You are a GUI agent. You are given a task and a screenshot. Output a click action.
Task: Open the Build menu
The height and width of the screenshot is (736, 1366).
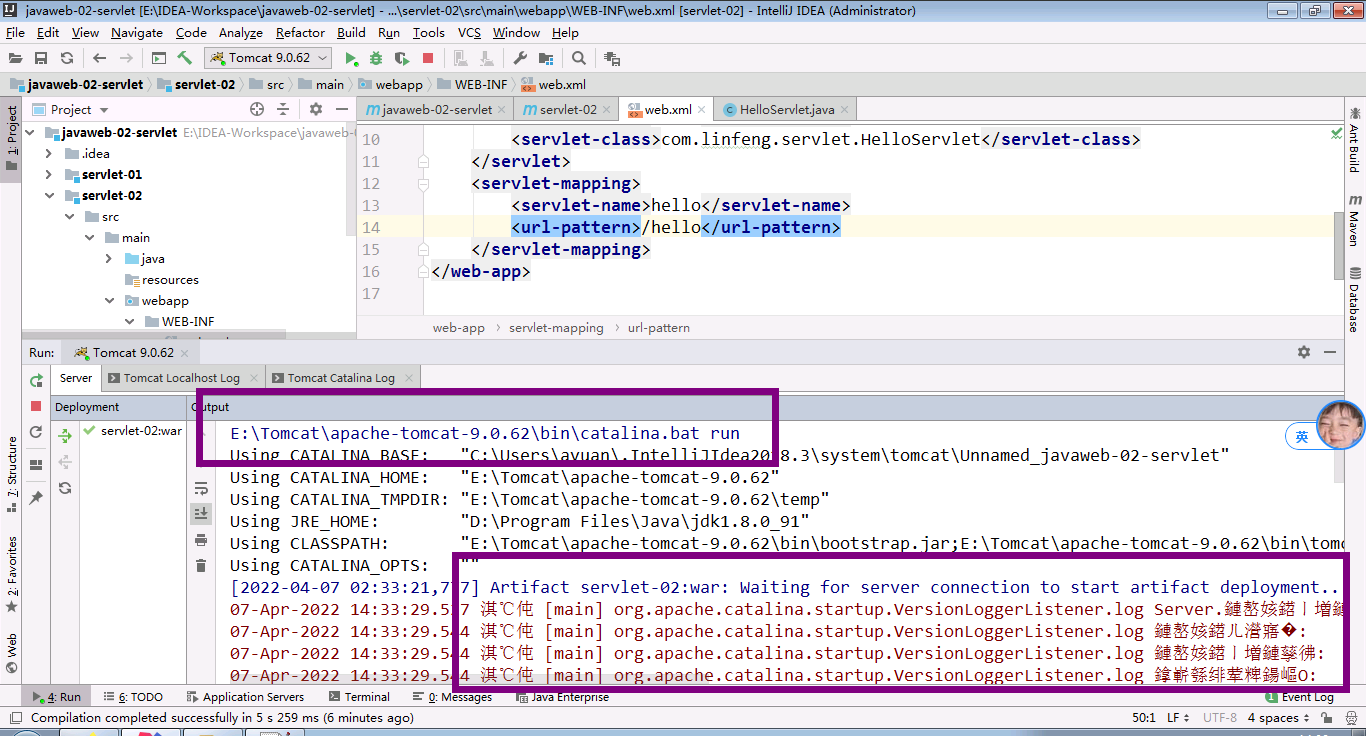(351, 32)
